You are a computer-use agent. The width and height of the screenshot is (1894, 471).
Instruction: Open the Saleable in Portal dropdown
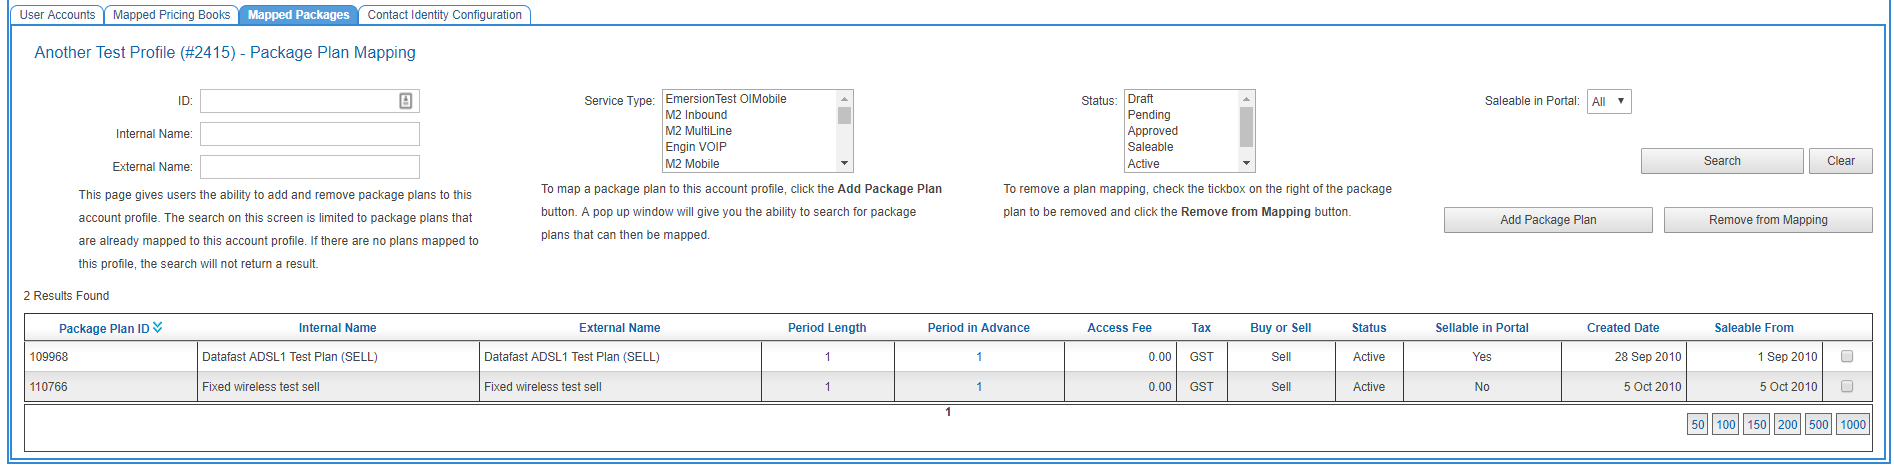click(x=1608, y=101)
